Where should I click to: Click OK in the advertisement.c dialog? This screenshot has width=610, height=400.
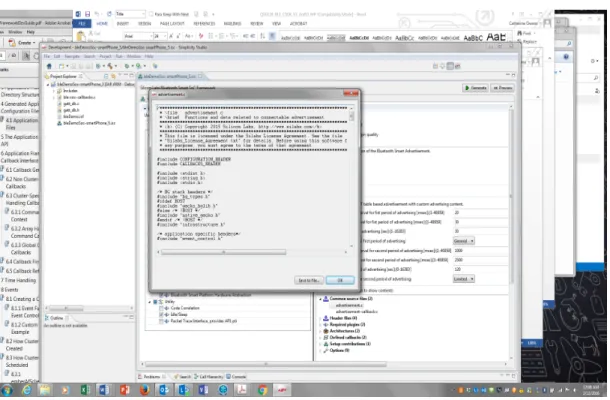point(340,280)
